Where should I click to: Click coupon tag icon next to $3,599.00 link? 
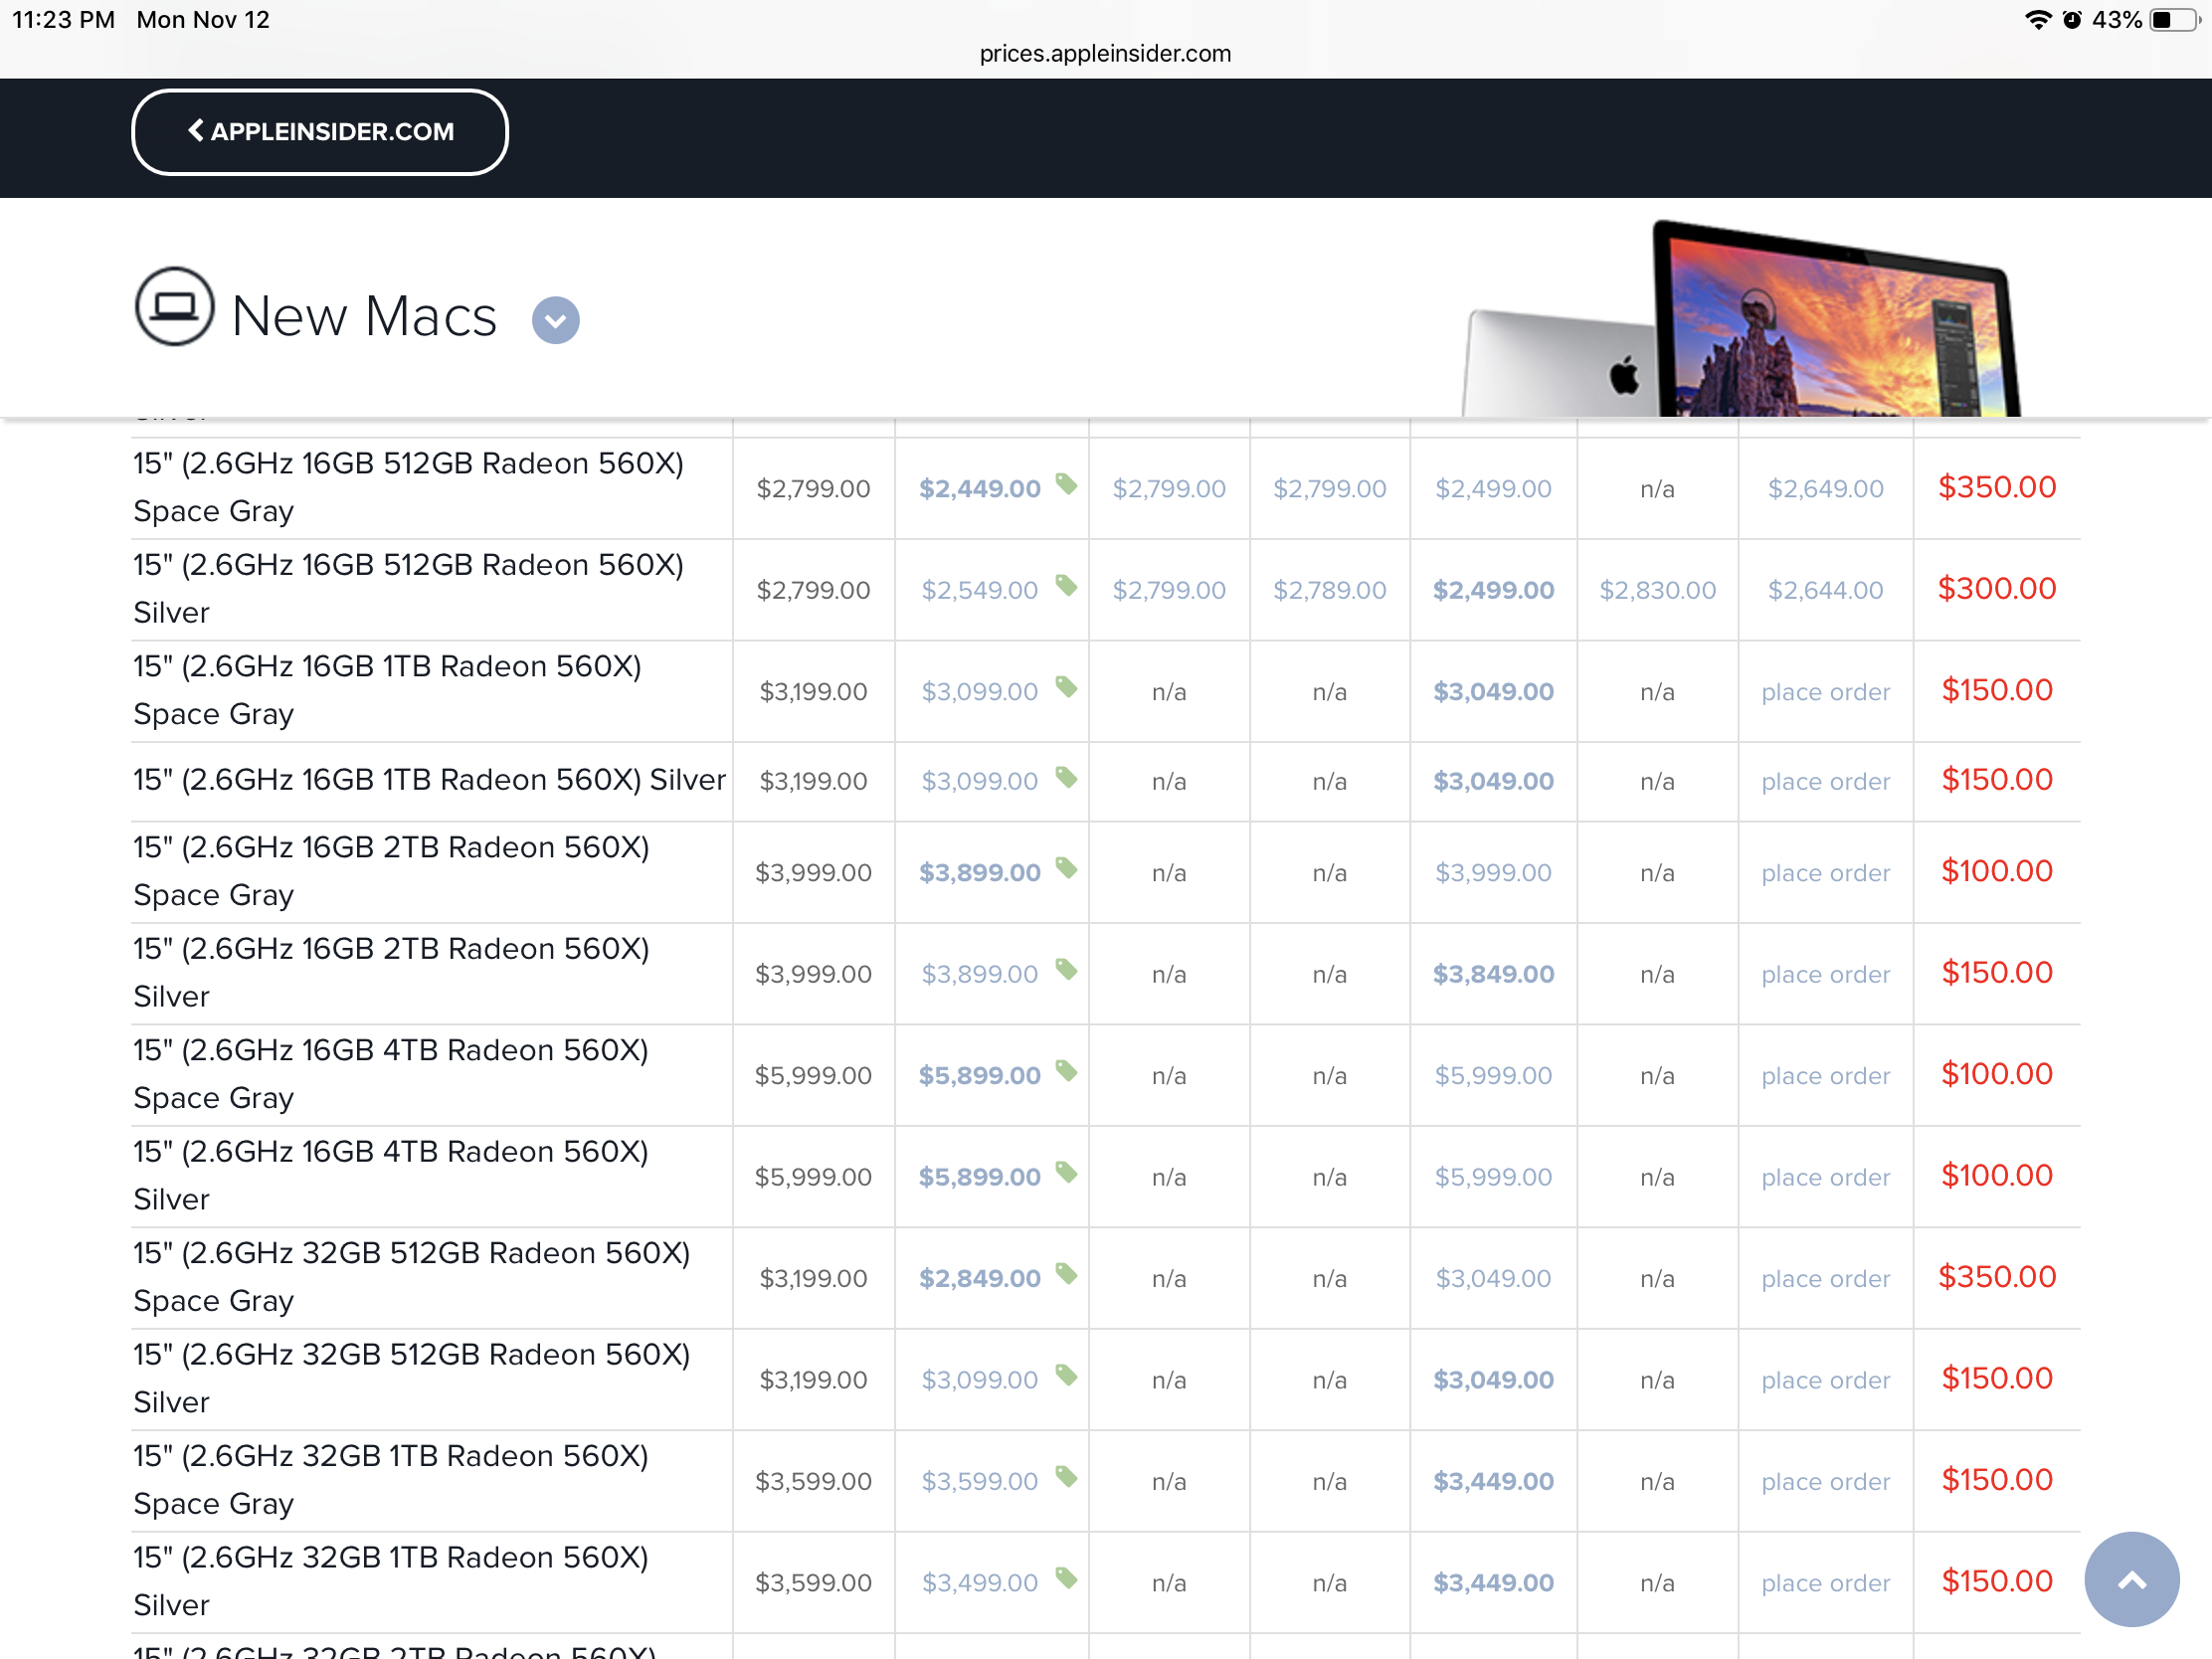pos(1066,1476)
